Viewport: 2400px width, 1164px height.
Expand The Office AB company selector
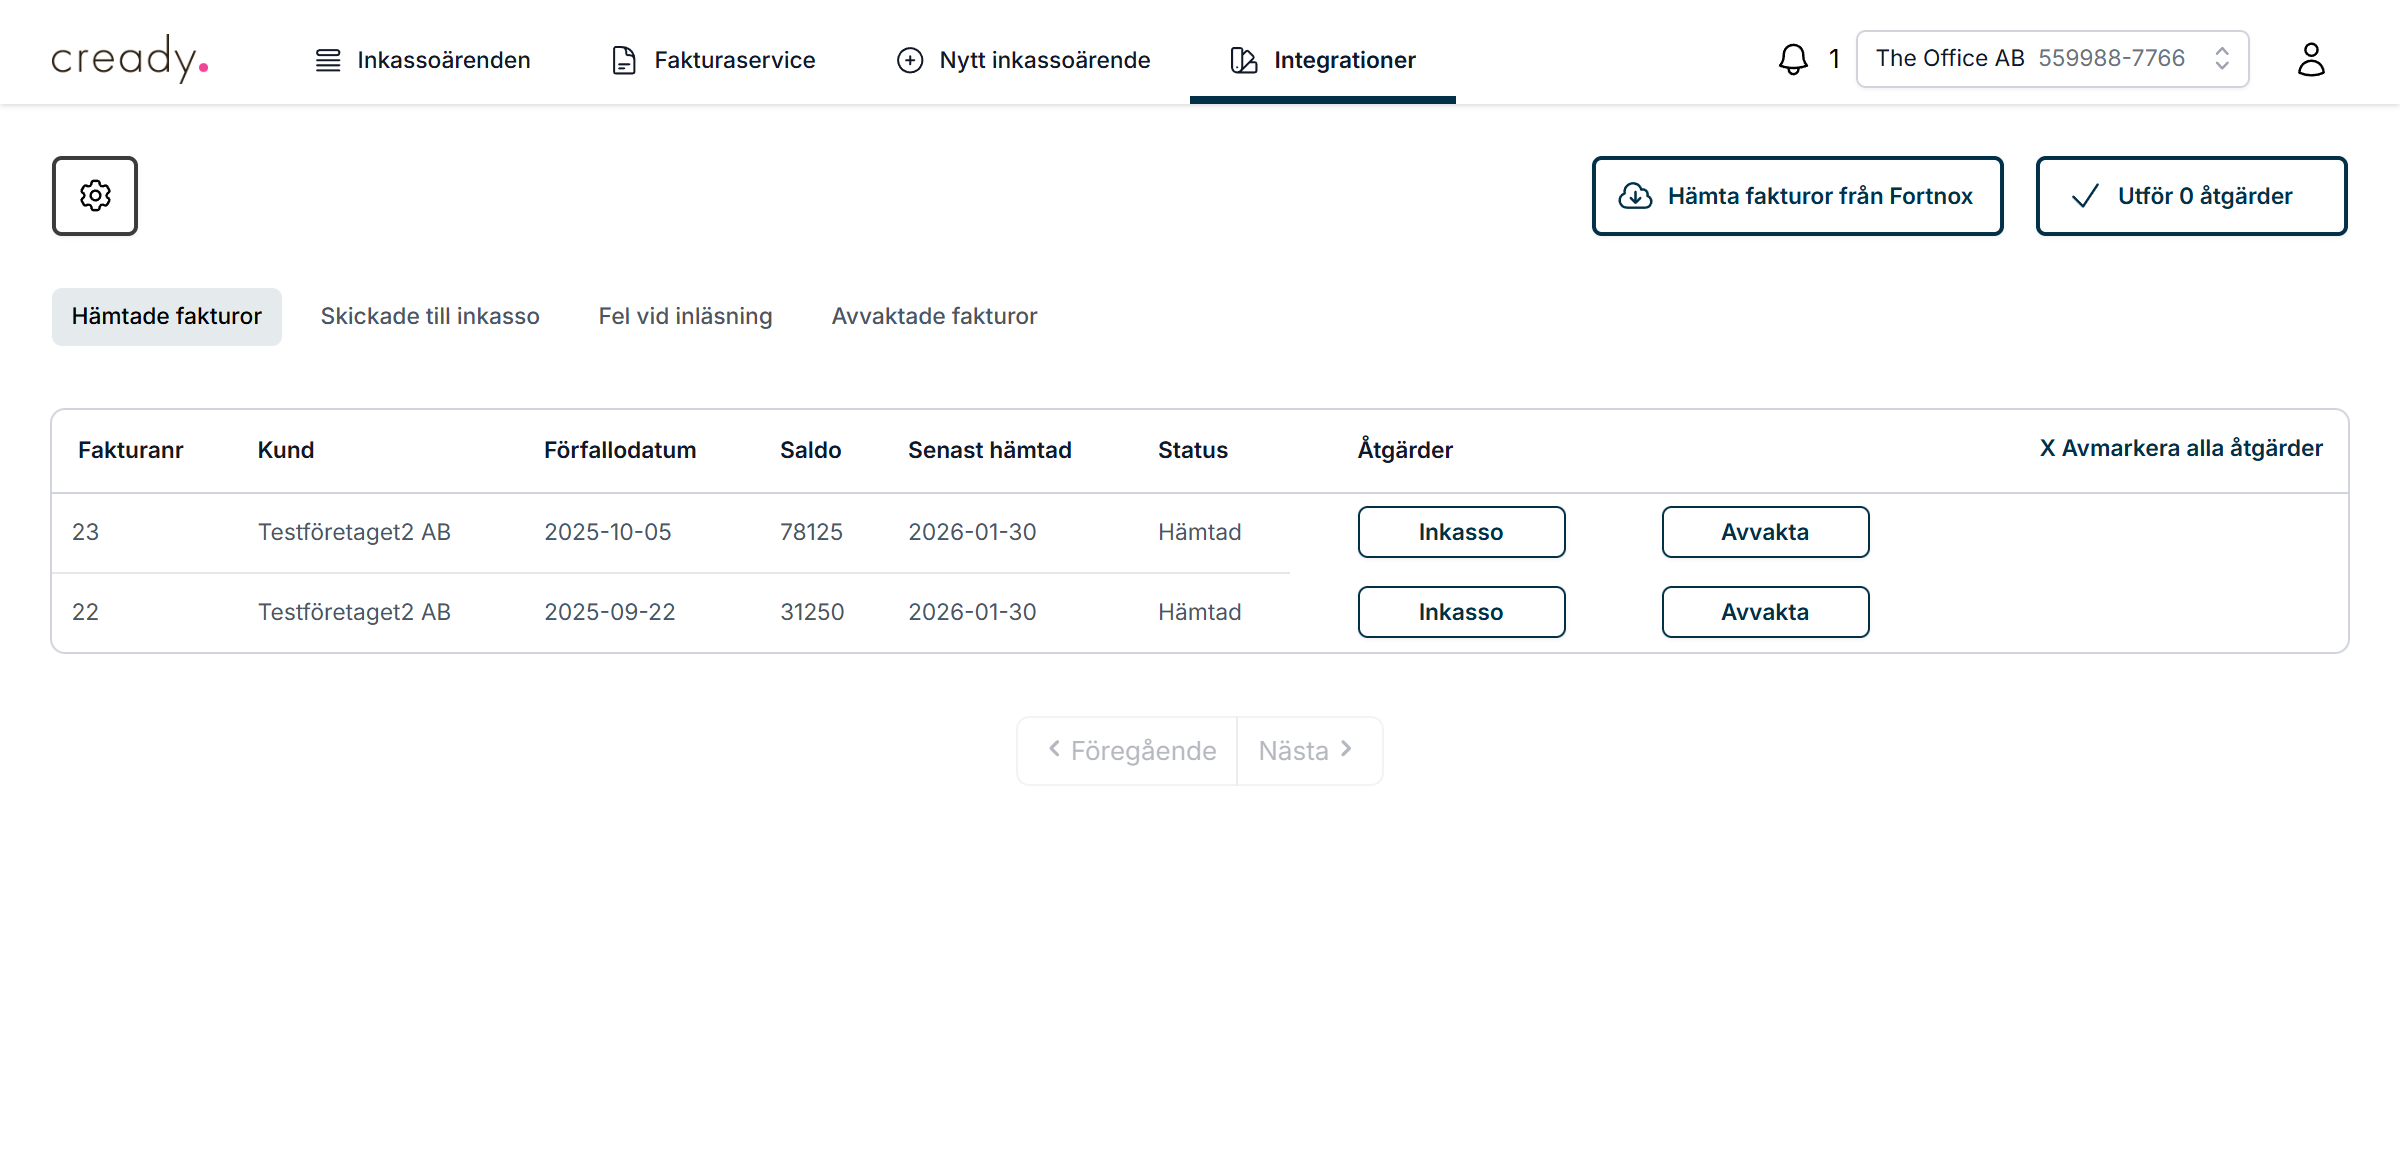click(x=2052, y=59)
